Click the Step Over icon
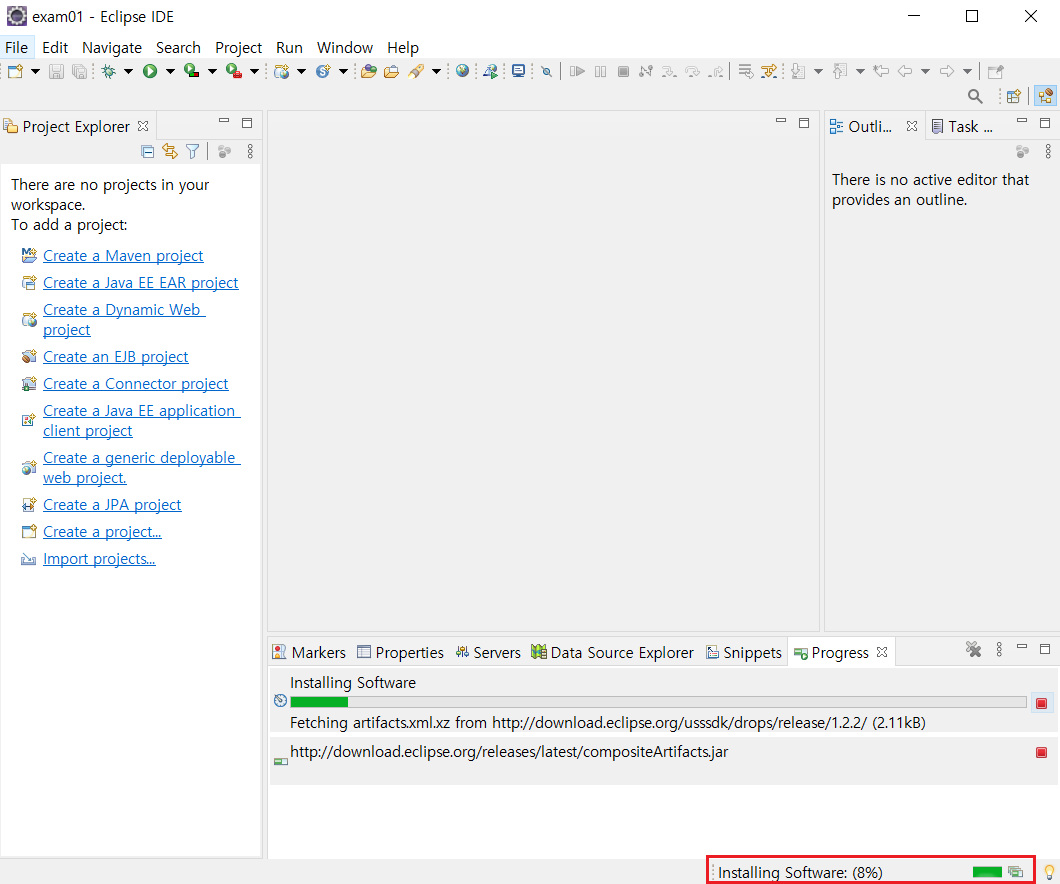 pyautogui.click(x=692, y=71)
